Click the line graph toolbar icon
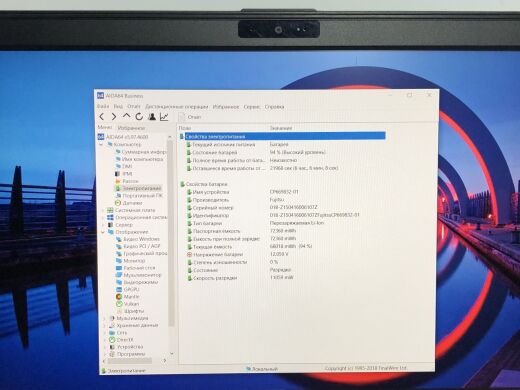 164,117
